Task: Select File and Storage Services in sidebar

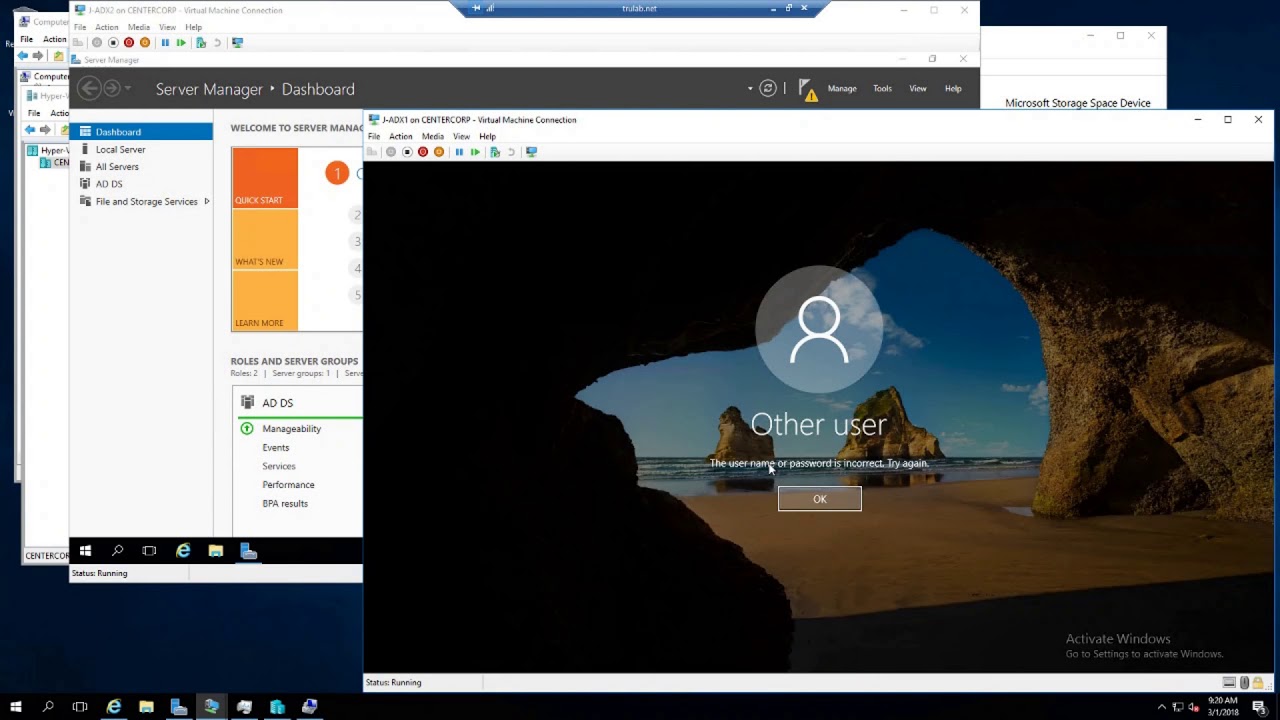Action: (x=141, y=201)
